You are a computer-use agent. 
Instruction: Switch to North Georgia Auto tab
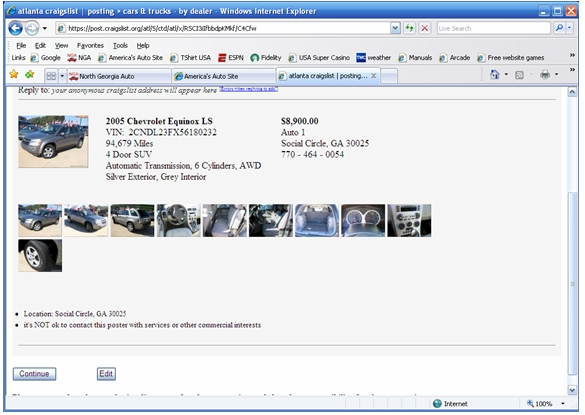[x=119, y=77]
